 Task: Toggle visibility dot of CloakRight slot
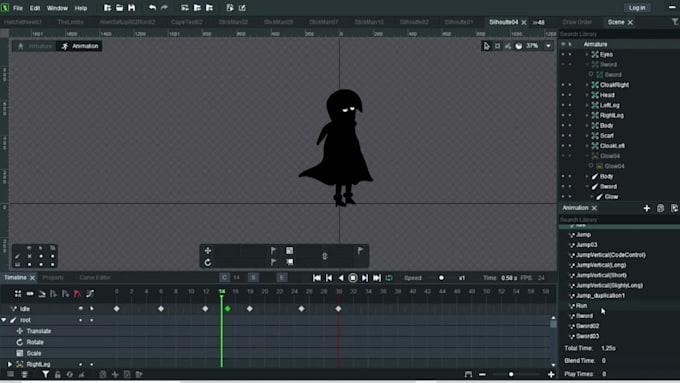click(563, 85)
